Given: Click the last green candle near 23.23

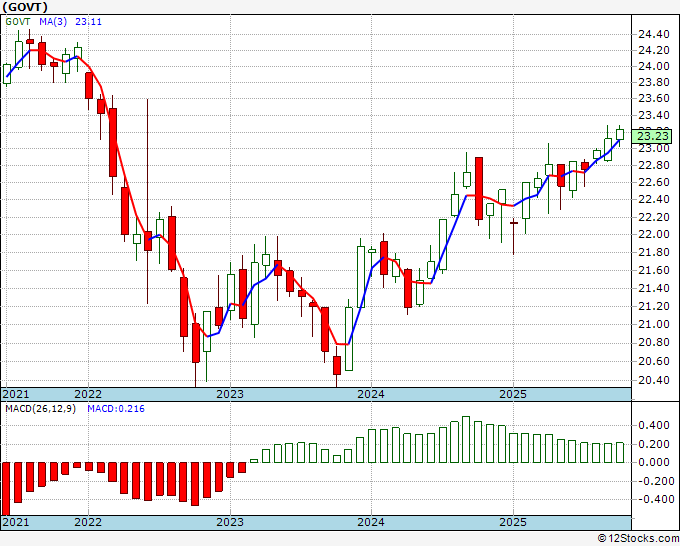Looking at the screenshot, I should point(620,134).
